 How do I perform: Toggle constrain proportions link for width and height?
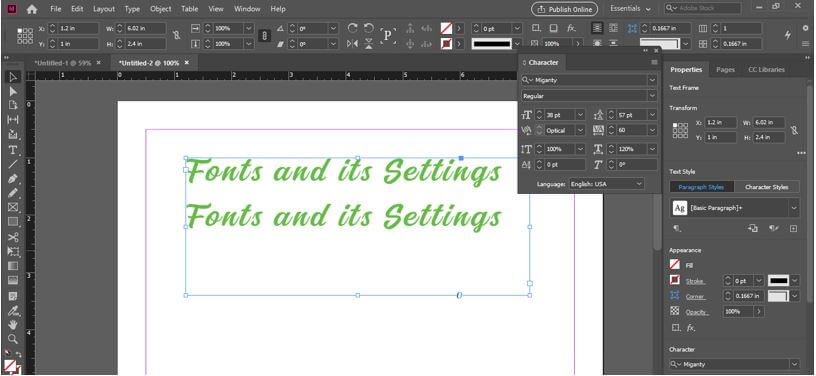click(176, 35)
